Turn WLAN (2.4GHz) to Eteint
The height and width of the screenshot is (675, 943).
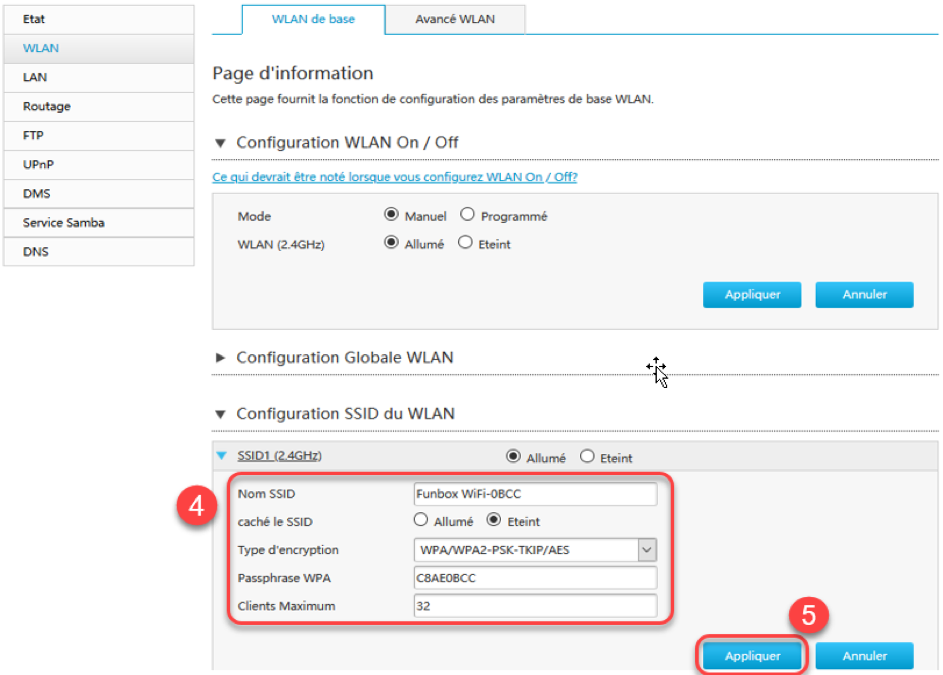465,243
